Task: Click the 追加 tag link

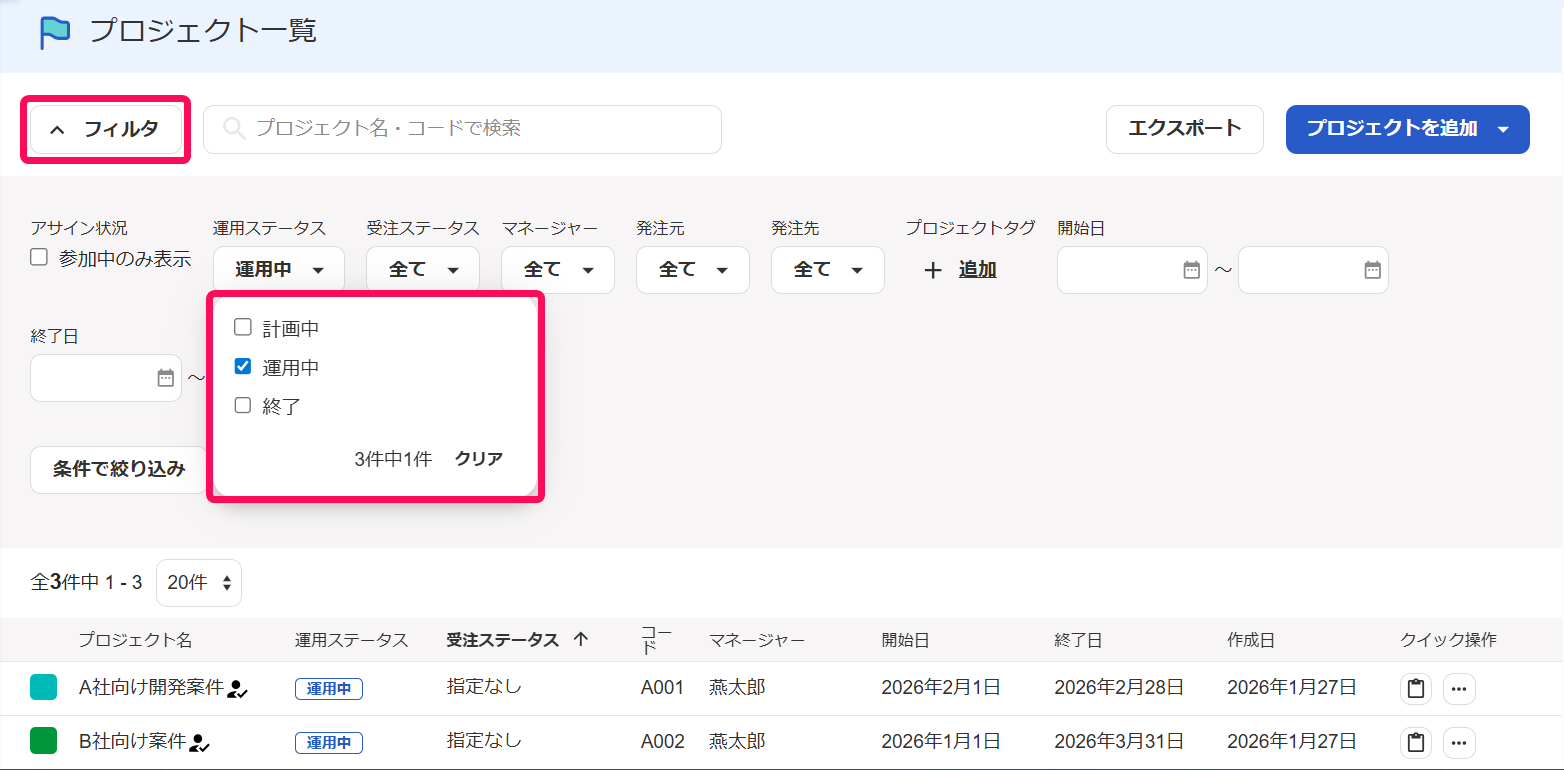Action: [977, 270]
